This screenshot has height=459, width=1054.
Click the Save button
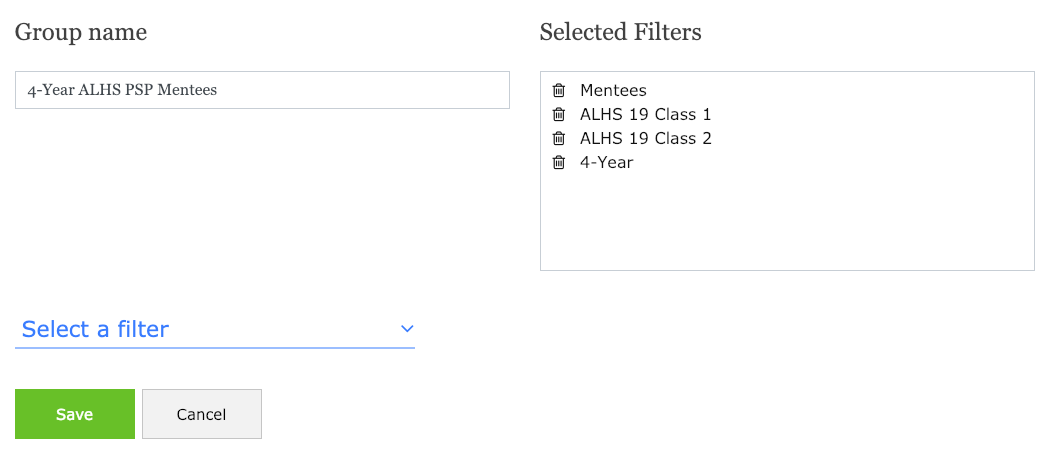coord(75,414)
